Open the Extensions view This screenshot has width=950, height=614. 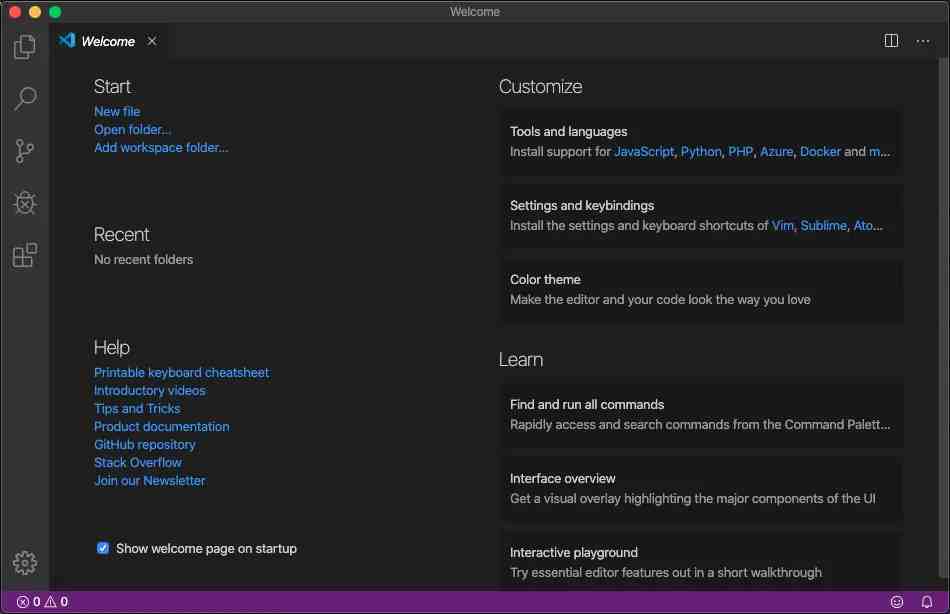coord(24,255)
